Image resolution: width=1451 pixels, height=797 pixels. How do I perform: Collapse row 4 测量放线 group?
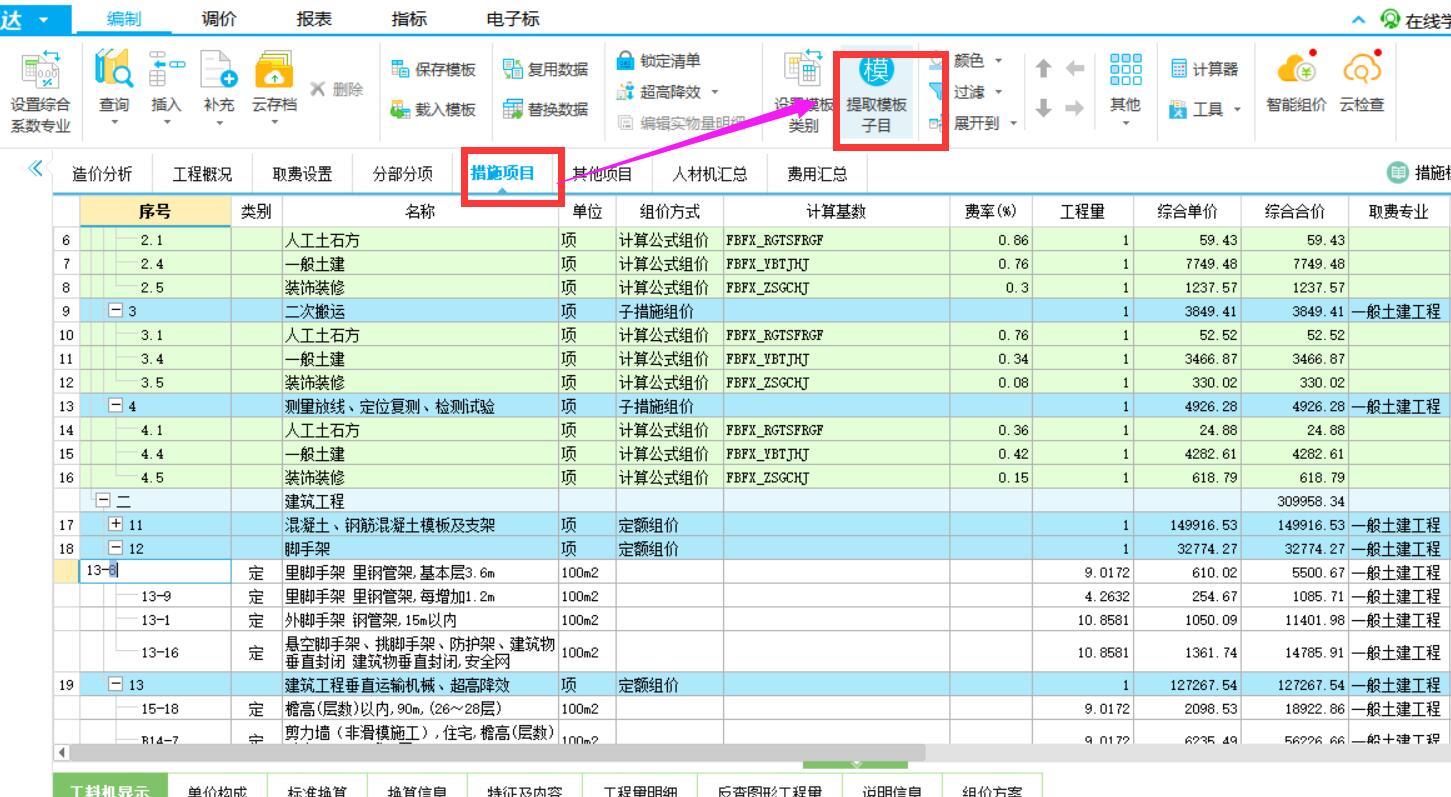[115, 407]
